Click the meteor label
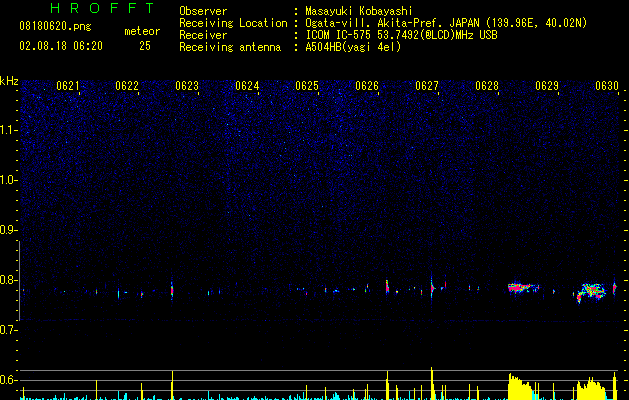The width and height of the screenshot is (629, 400). coord(142,31)
